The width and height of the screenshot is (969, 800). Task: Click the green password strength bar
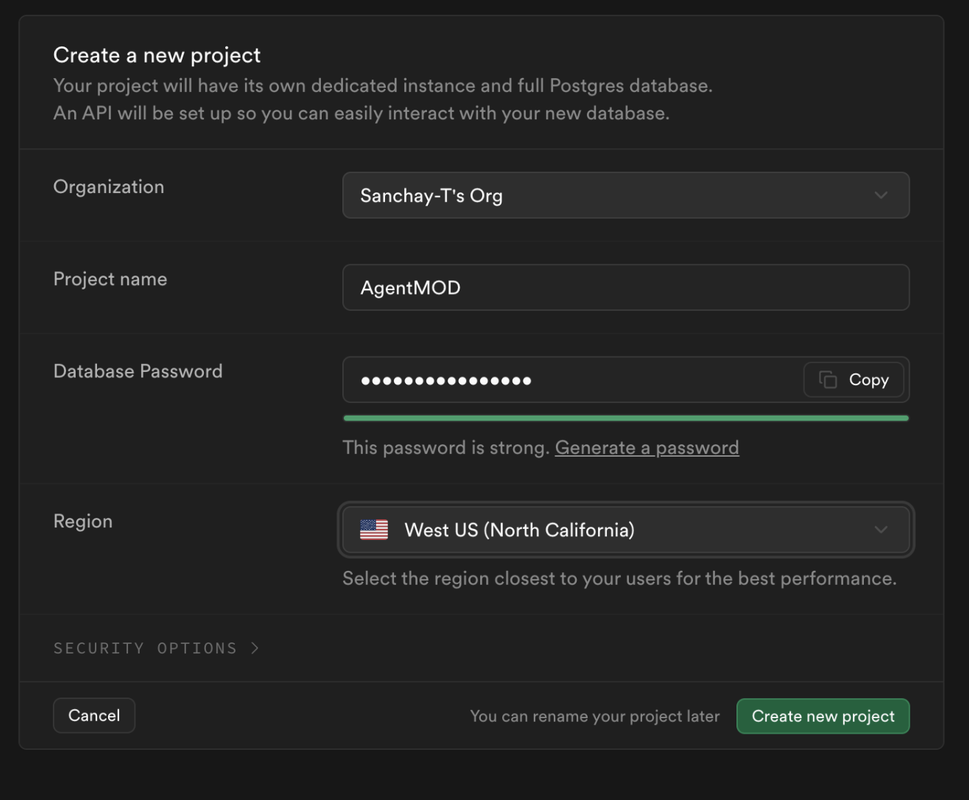[x=626, y=418]
